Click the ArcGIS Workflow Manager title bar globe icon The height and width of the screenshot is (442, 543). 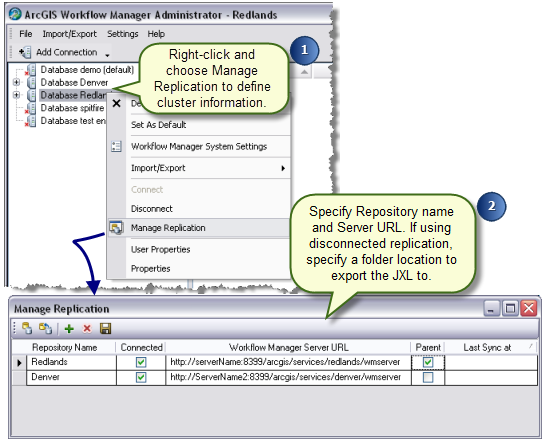click(15, 15)
